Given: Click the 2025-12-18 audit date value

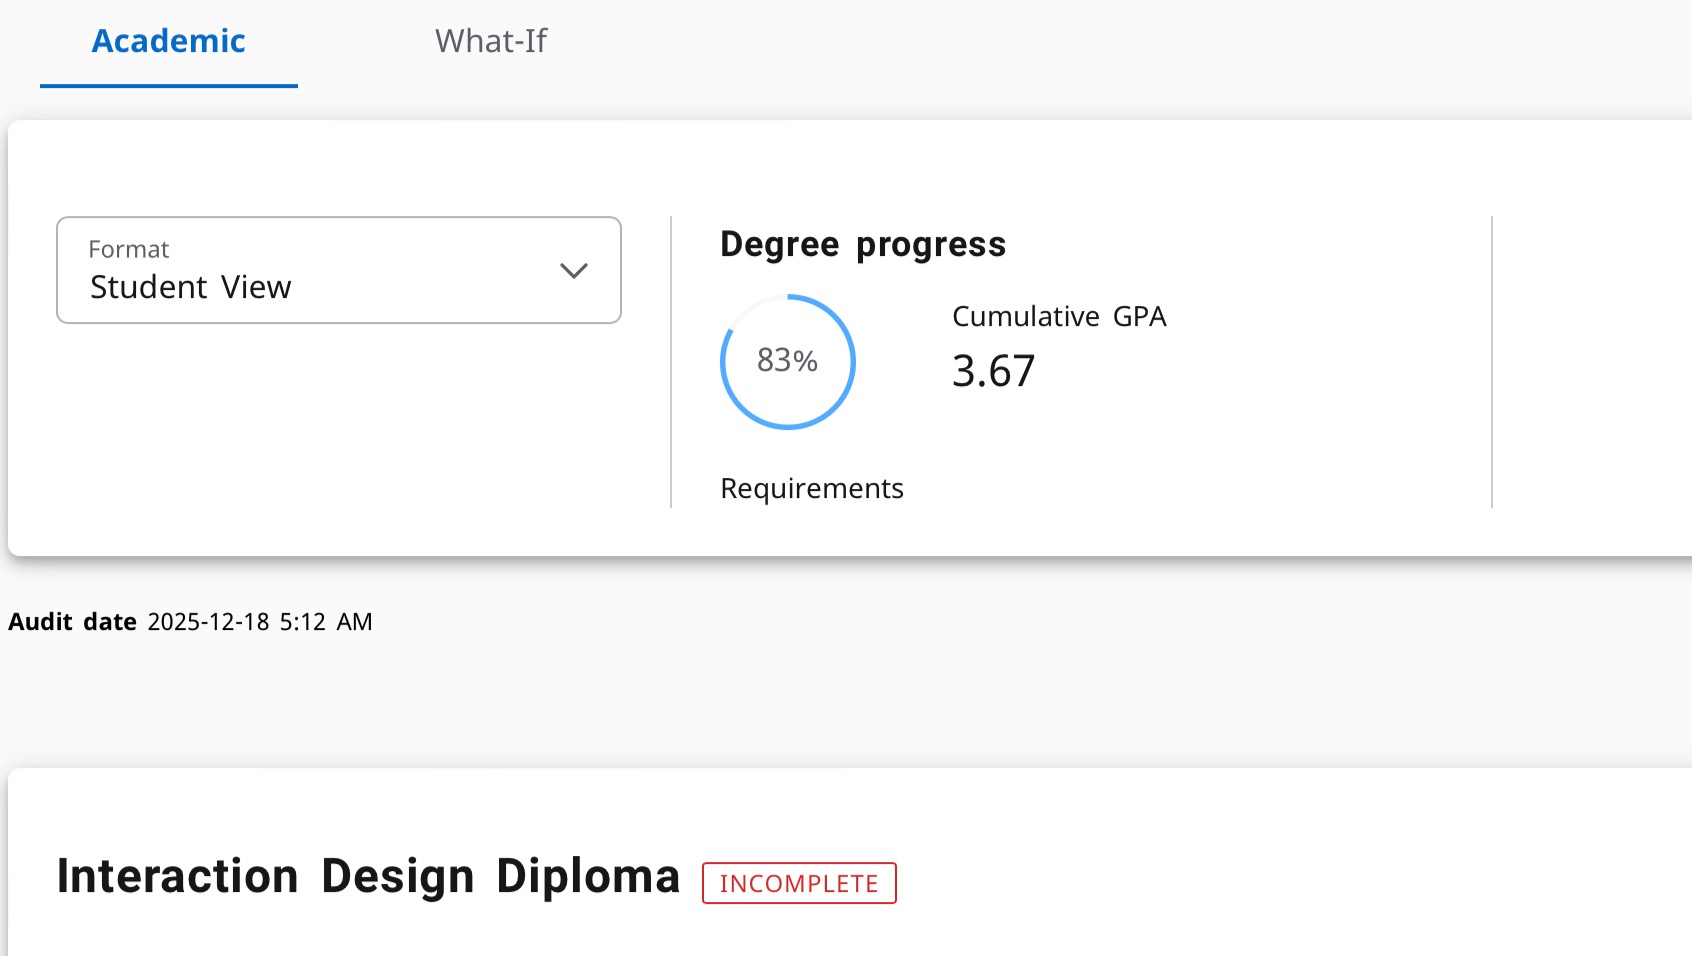Looking at the screenshot, I should point(208,622).
